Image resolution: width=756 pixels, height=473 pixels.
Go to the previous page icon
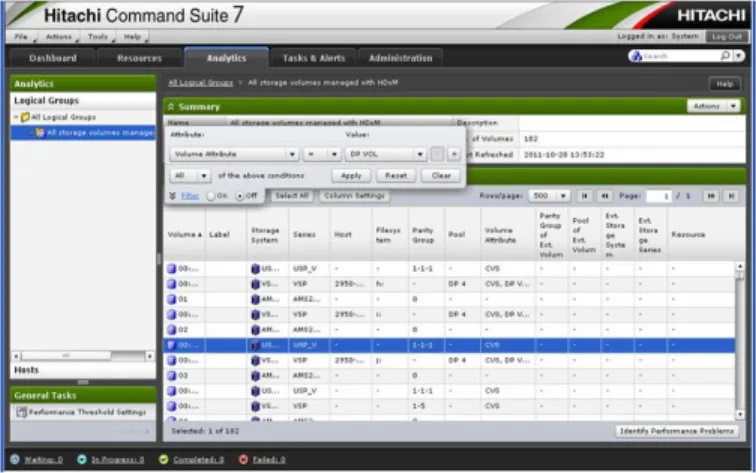tap(604, 196)
